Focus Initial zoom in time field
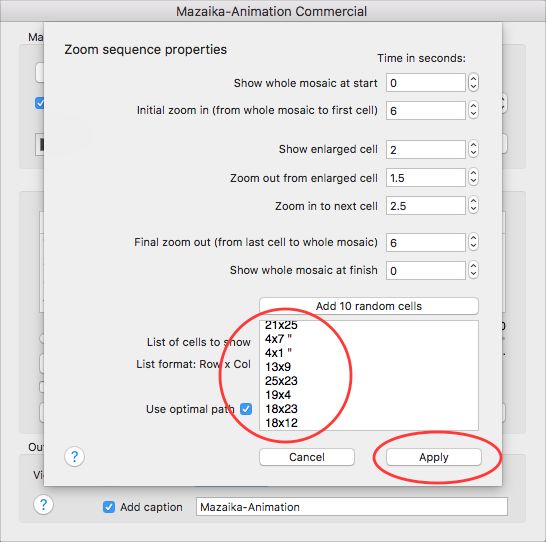The height and width of the screenshot is (542, 546). click(426, 111)
